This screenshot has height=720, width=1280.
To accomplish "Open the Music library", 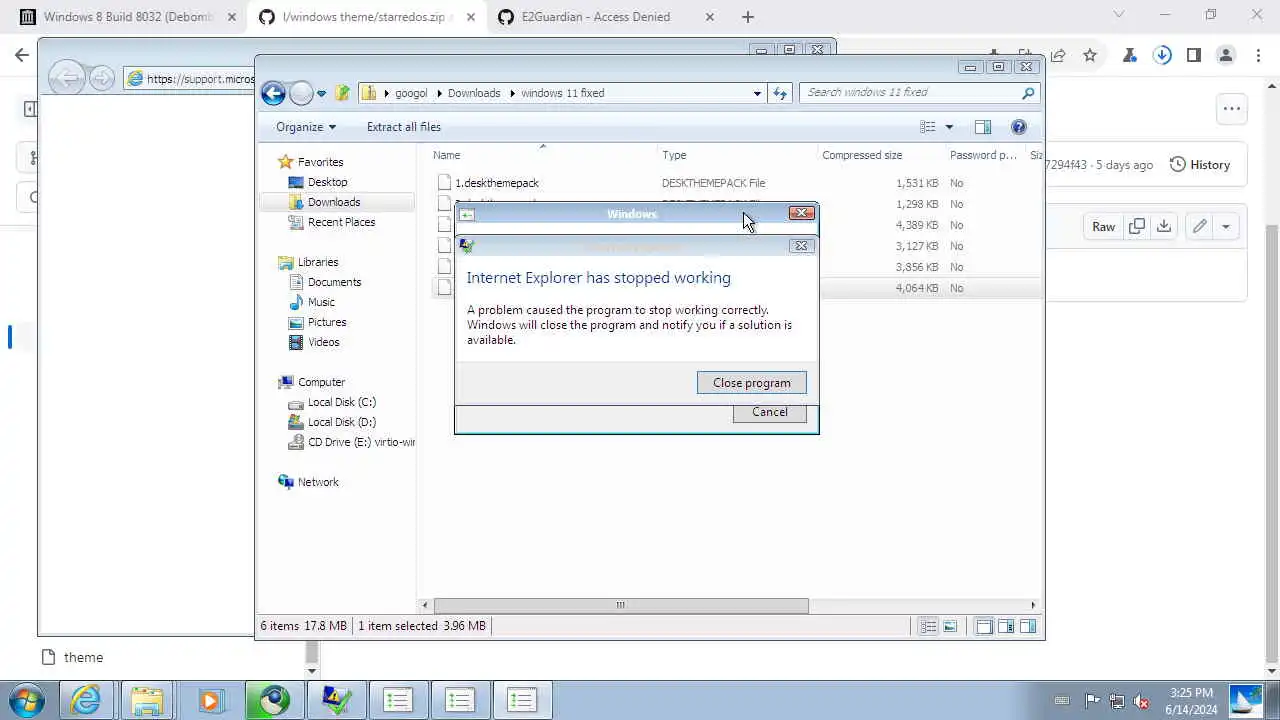I will coord(321,302).
